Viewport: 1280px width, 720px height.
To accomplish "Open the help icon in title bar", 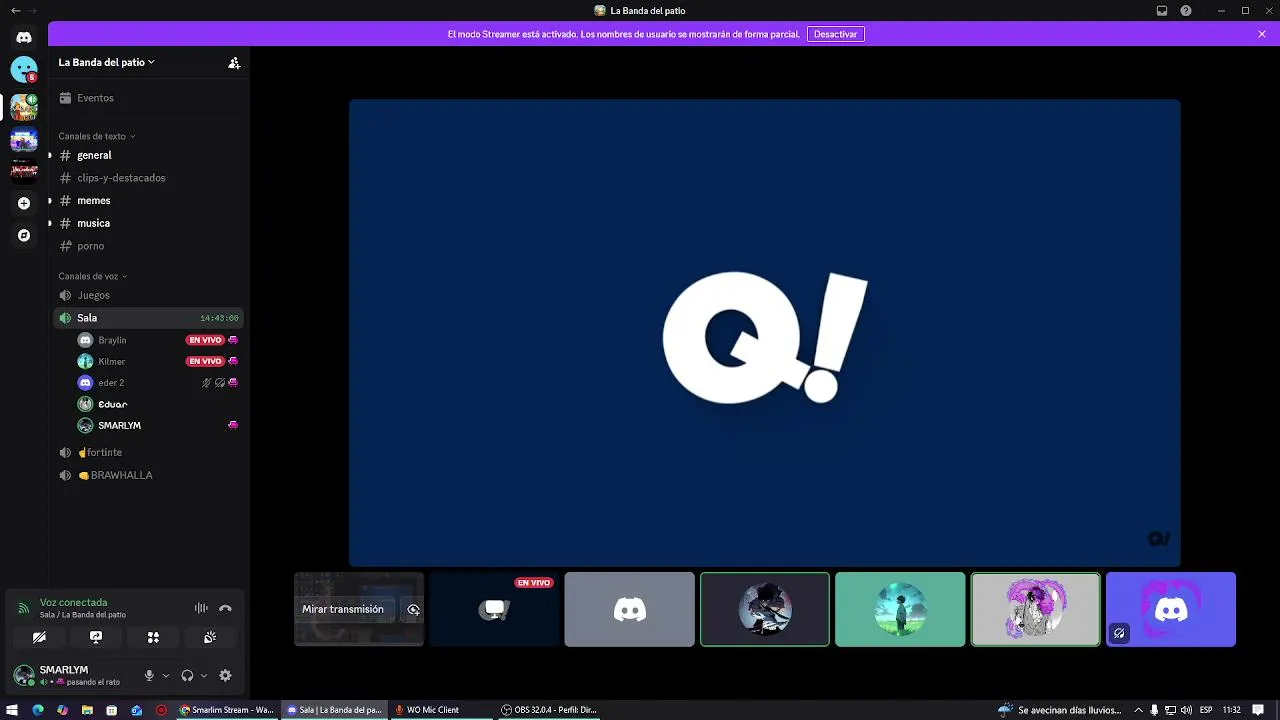I will (1186, 10).
